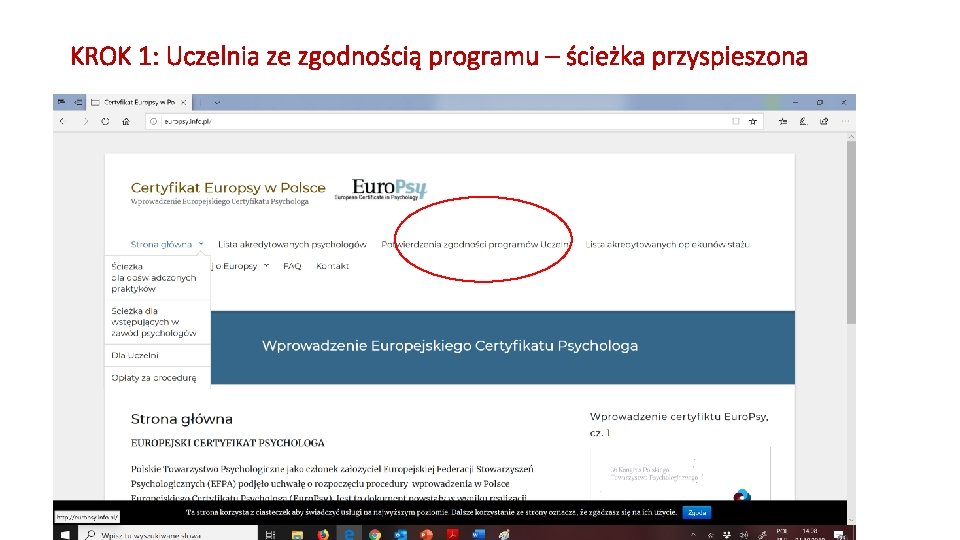Screen dimensions: 960x540
Task: Launch Firefox from the taskbar
Action: click(323, 534)
